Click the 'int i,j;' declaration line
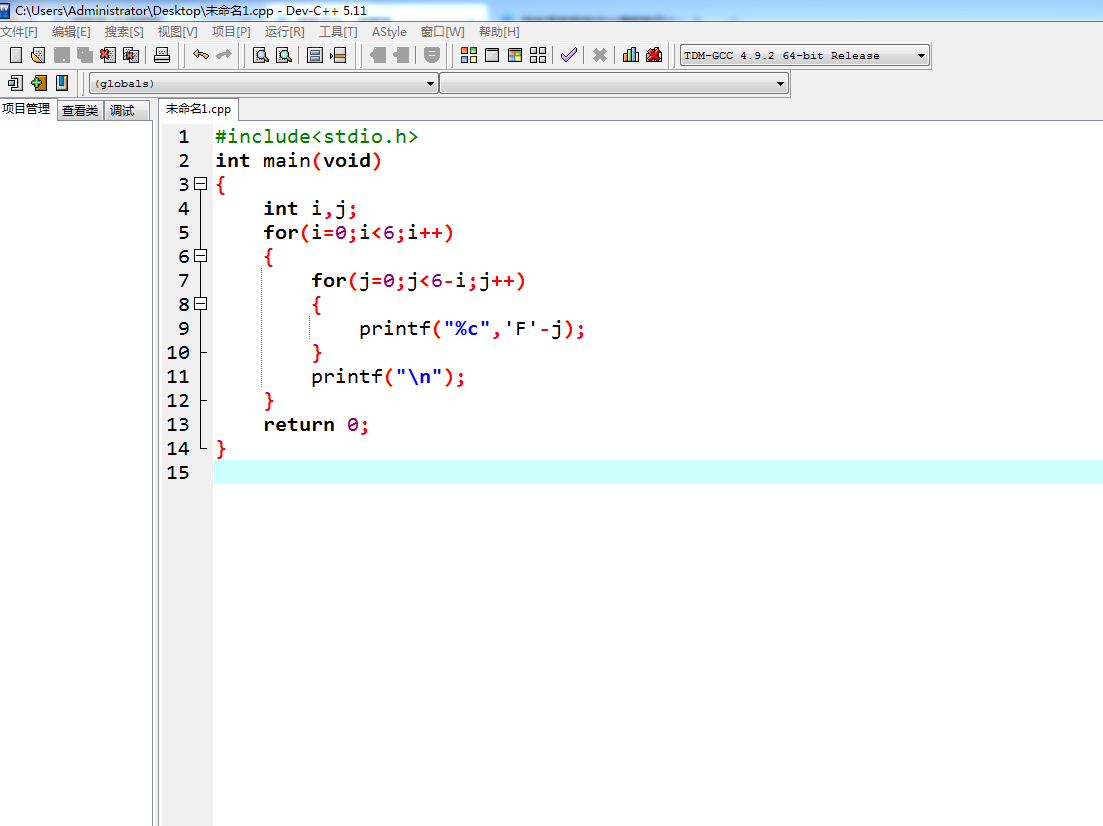This screenshot has height=826, width=1103. [x=310, y=208]
